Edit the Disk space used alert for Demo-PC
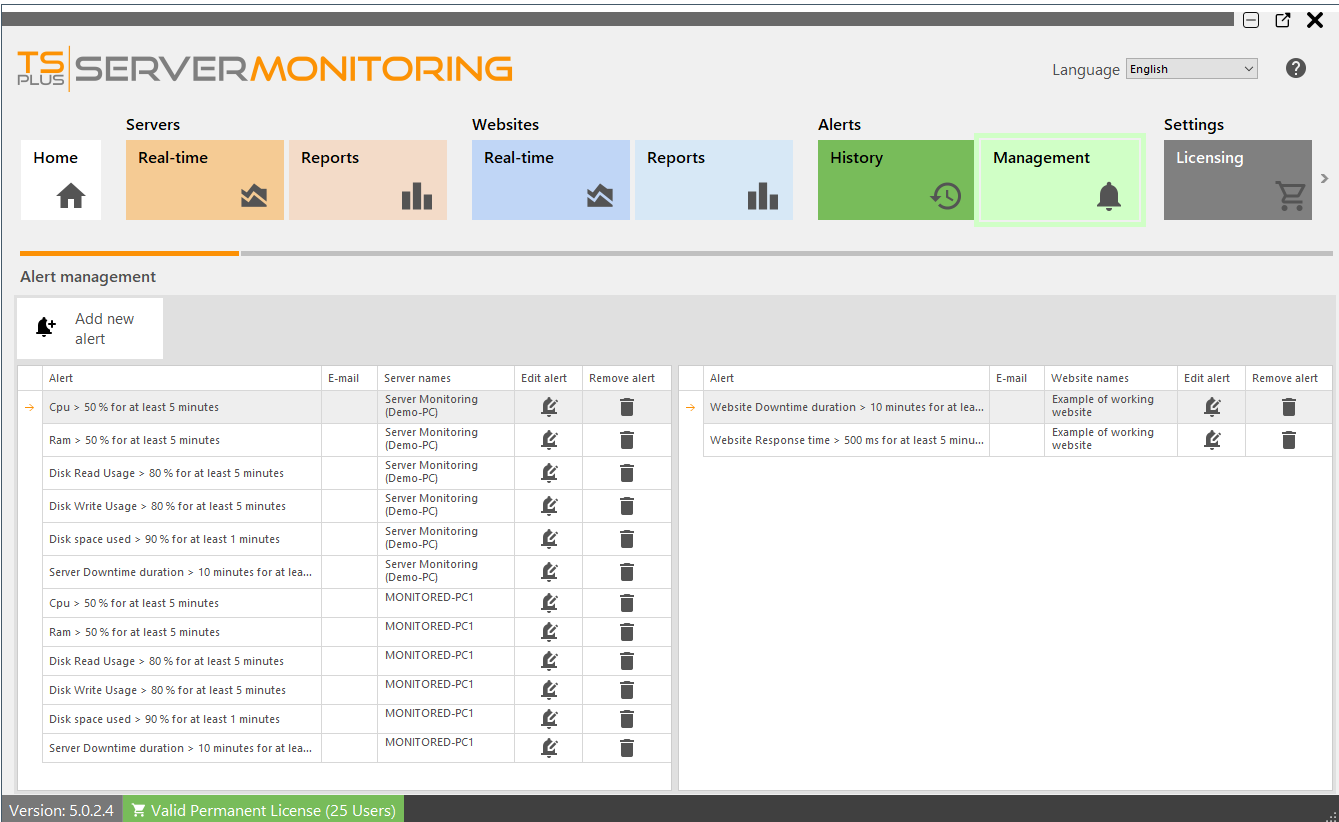The width and height of the screenshot is (1339, 822). (548, 537)
